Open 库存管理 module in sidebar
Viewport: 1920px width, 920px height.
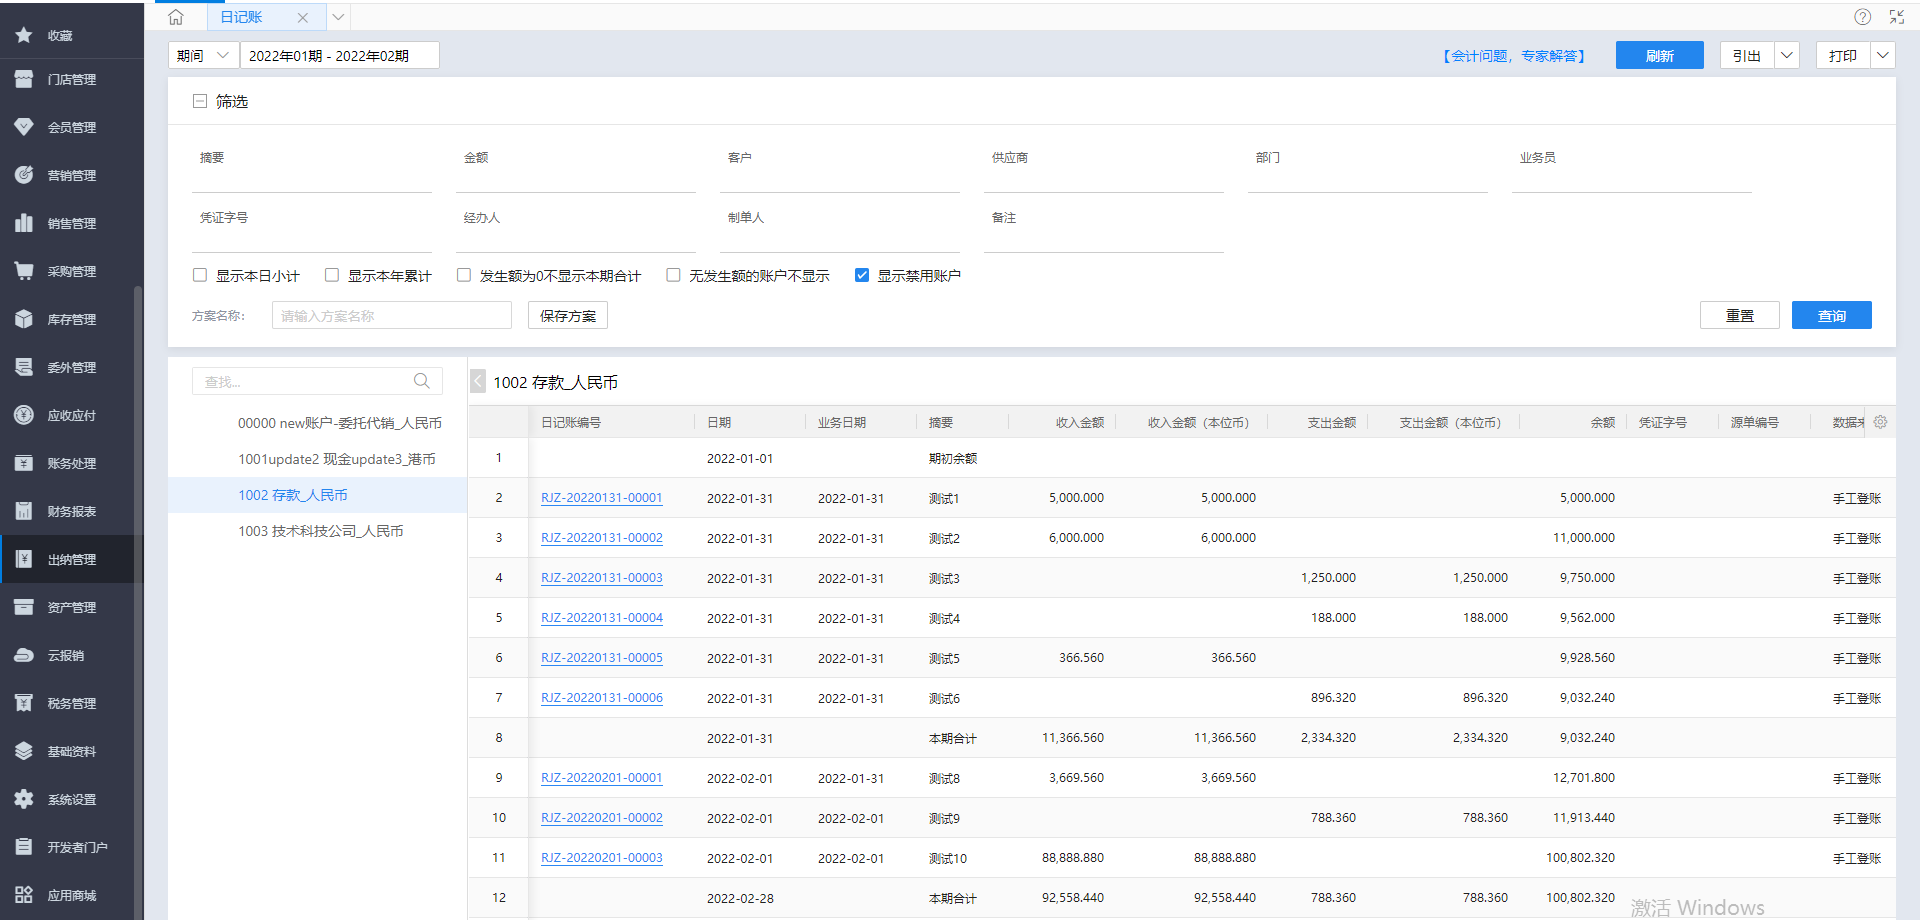click(71, 319)
